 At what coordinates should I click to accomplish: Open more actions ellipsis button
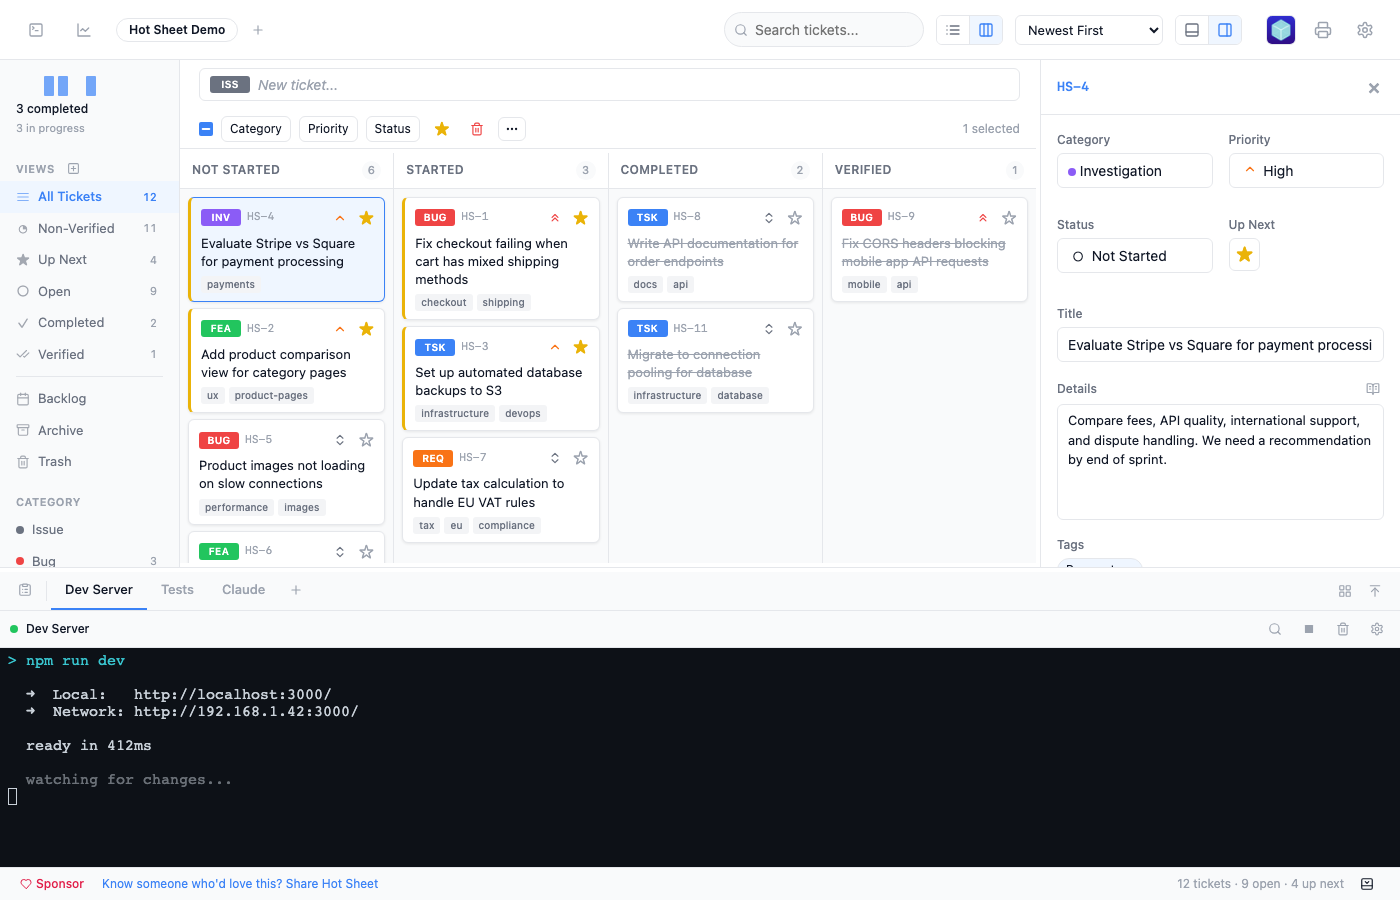point(512,129)
